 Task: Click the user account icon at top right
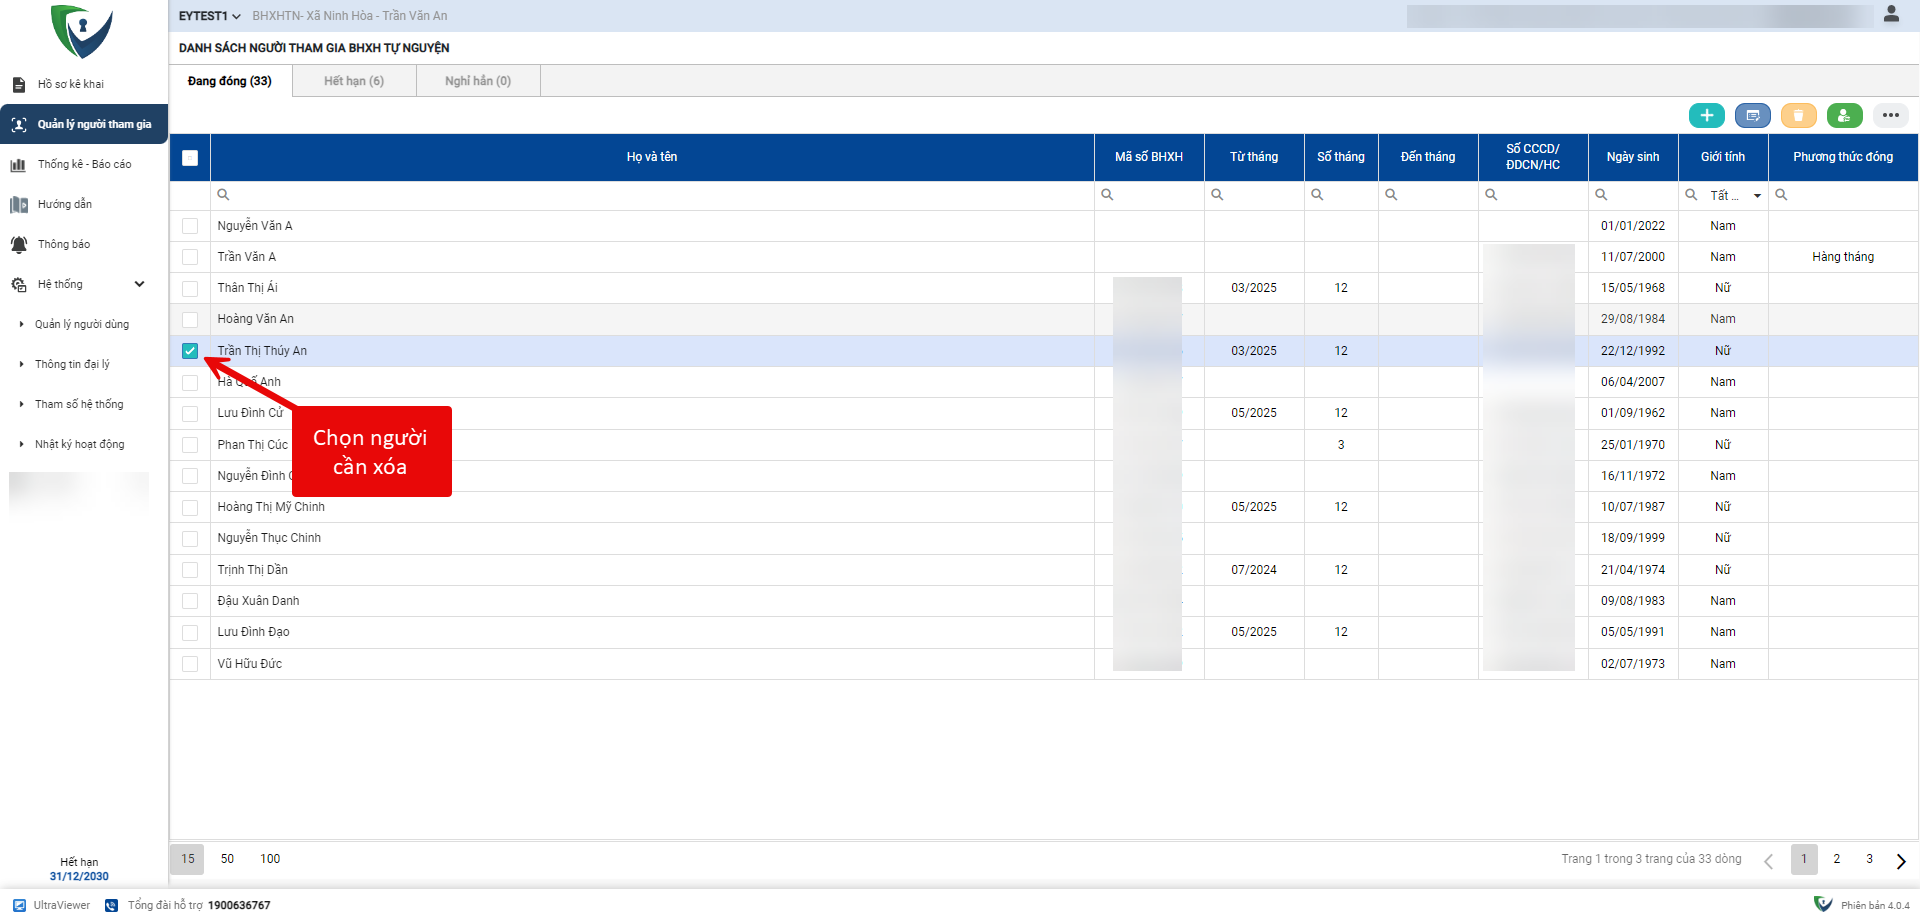point(1891,15)
